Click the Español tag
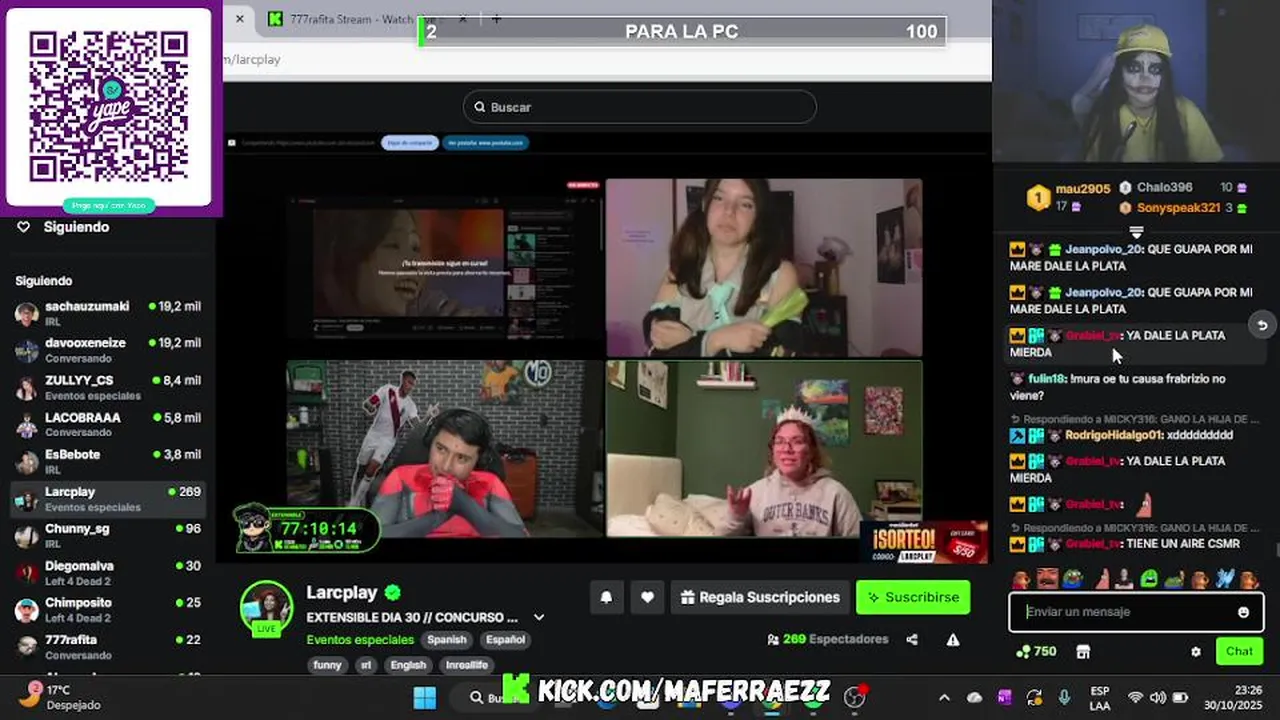The width and height of the screenshot is (1280, 720). click(x=505, y=640)
